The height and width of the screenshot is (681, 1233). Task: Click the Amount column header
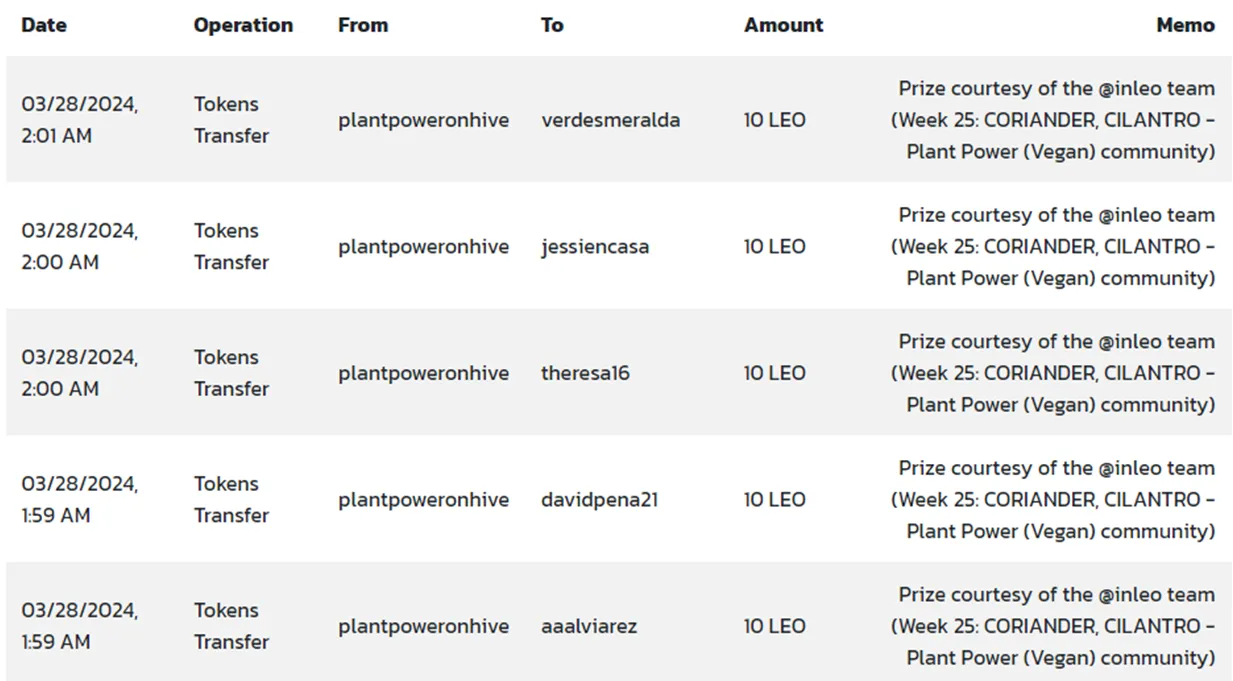click(784, 25)
